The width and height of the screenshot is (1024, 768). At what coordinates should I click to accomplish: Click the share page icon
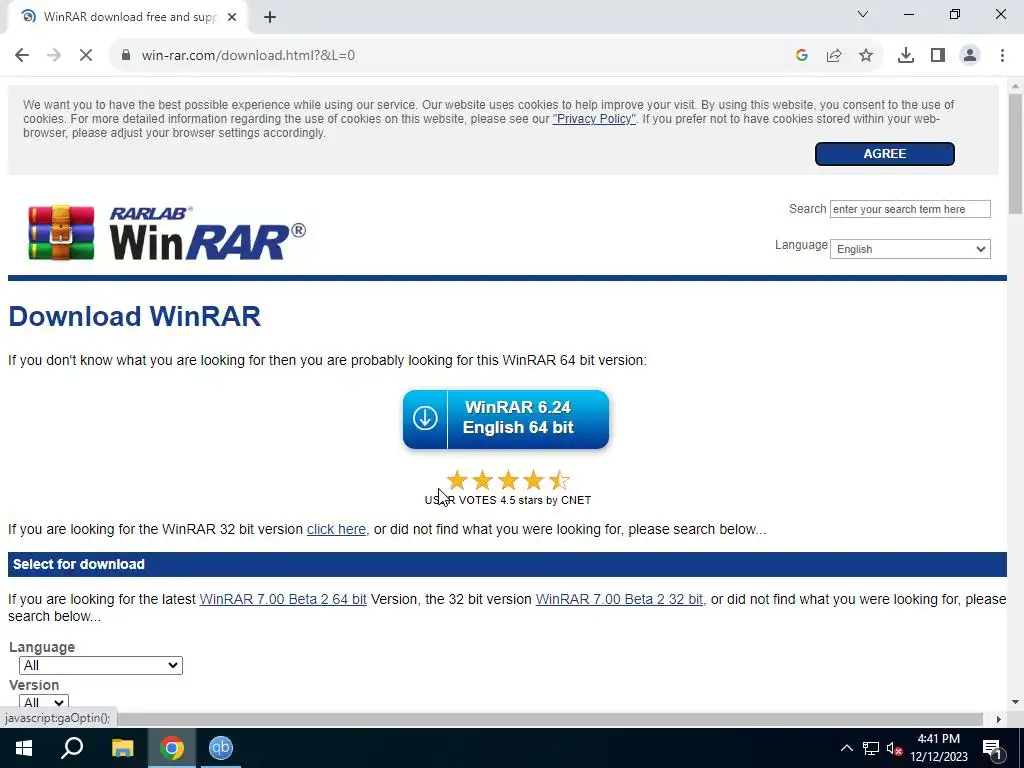pyautogui.click(x=834, y=56)
